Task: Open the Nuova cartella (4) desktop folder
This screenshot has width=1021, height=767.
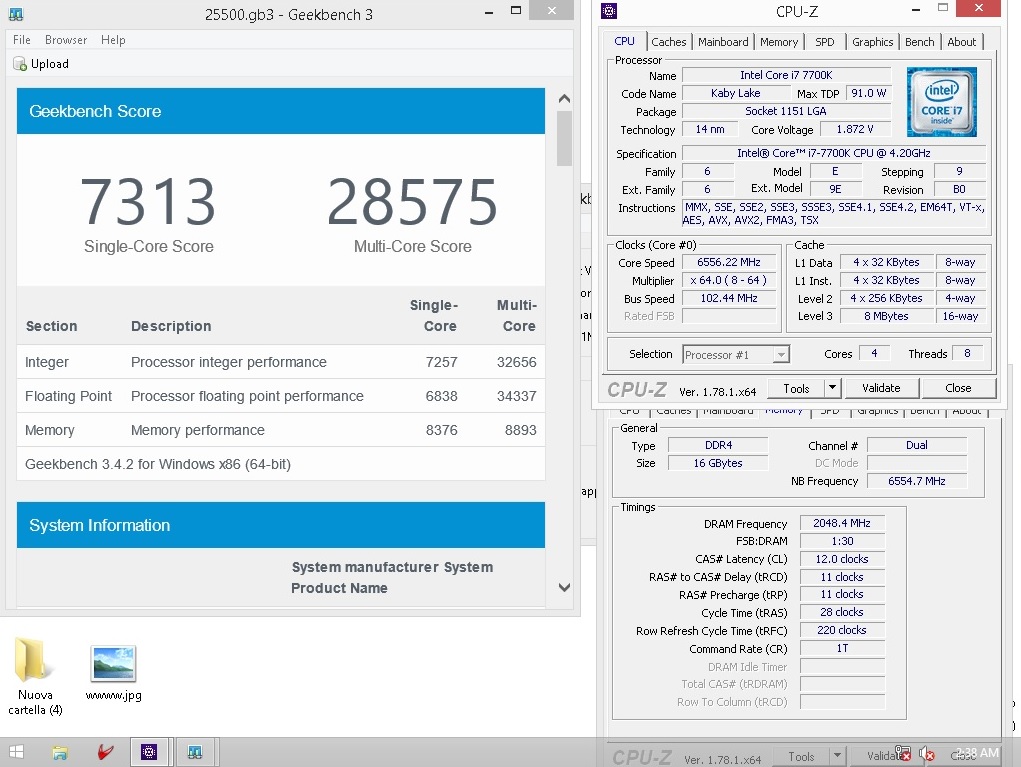Action: tap(35, 676)
